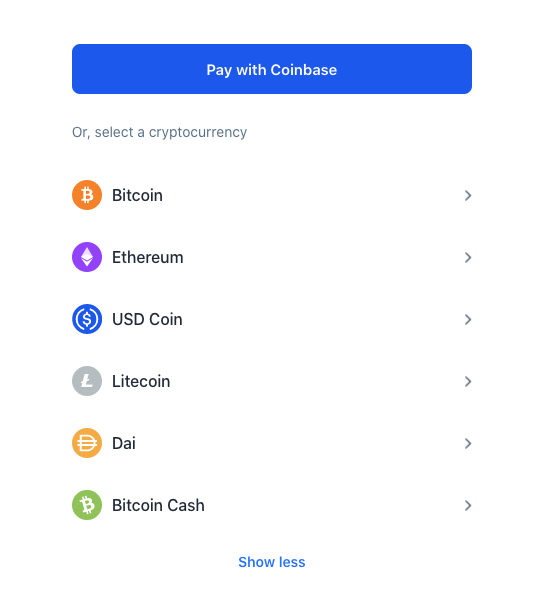Pay with Coinbase button
Viewport: 541px width, 599px height.
coord(272,69)
